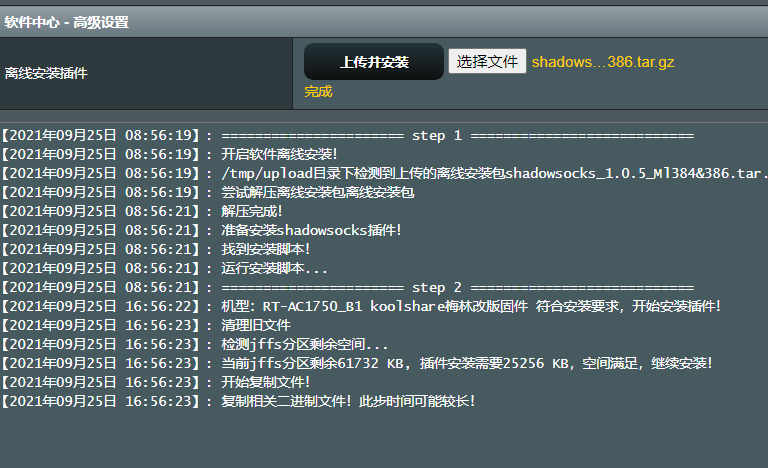Click the 准备安装shadowsocks插件 log line

(311, 230)
